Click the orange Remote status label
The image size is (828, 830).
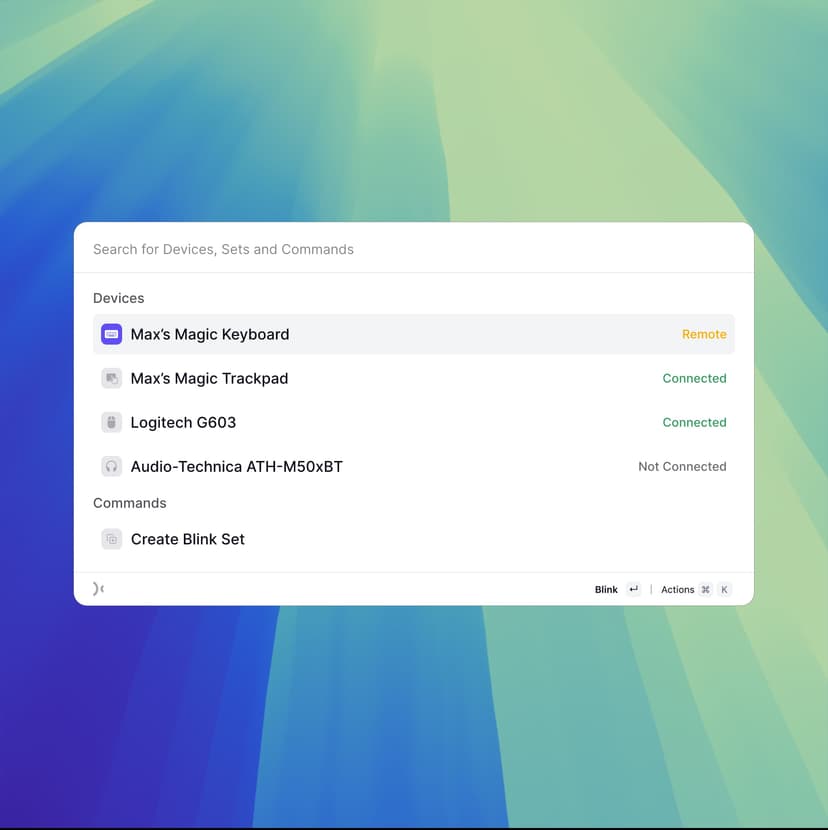click(704, 334)
